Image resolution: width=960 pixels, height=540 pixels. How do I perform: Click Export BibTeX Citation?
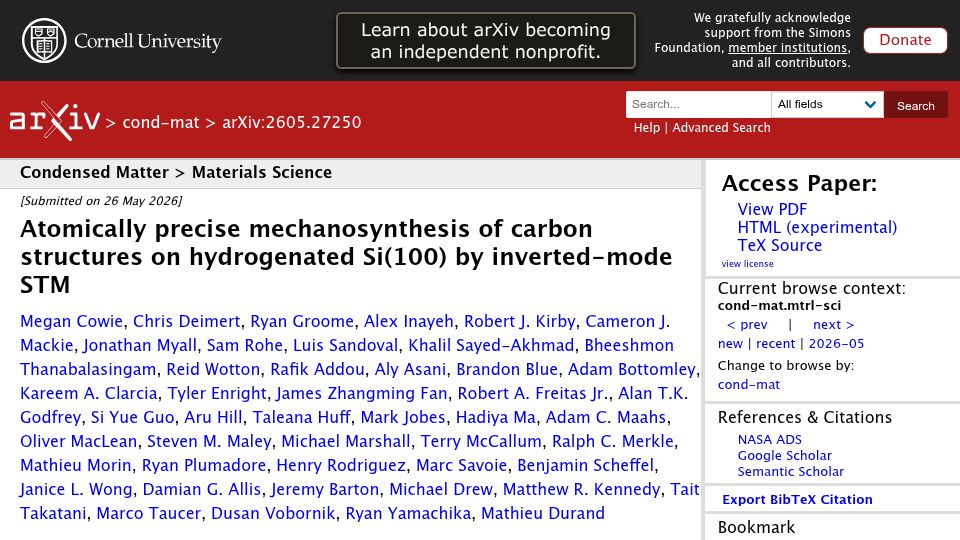(x=797, y=500)
